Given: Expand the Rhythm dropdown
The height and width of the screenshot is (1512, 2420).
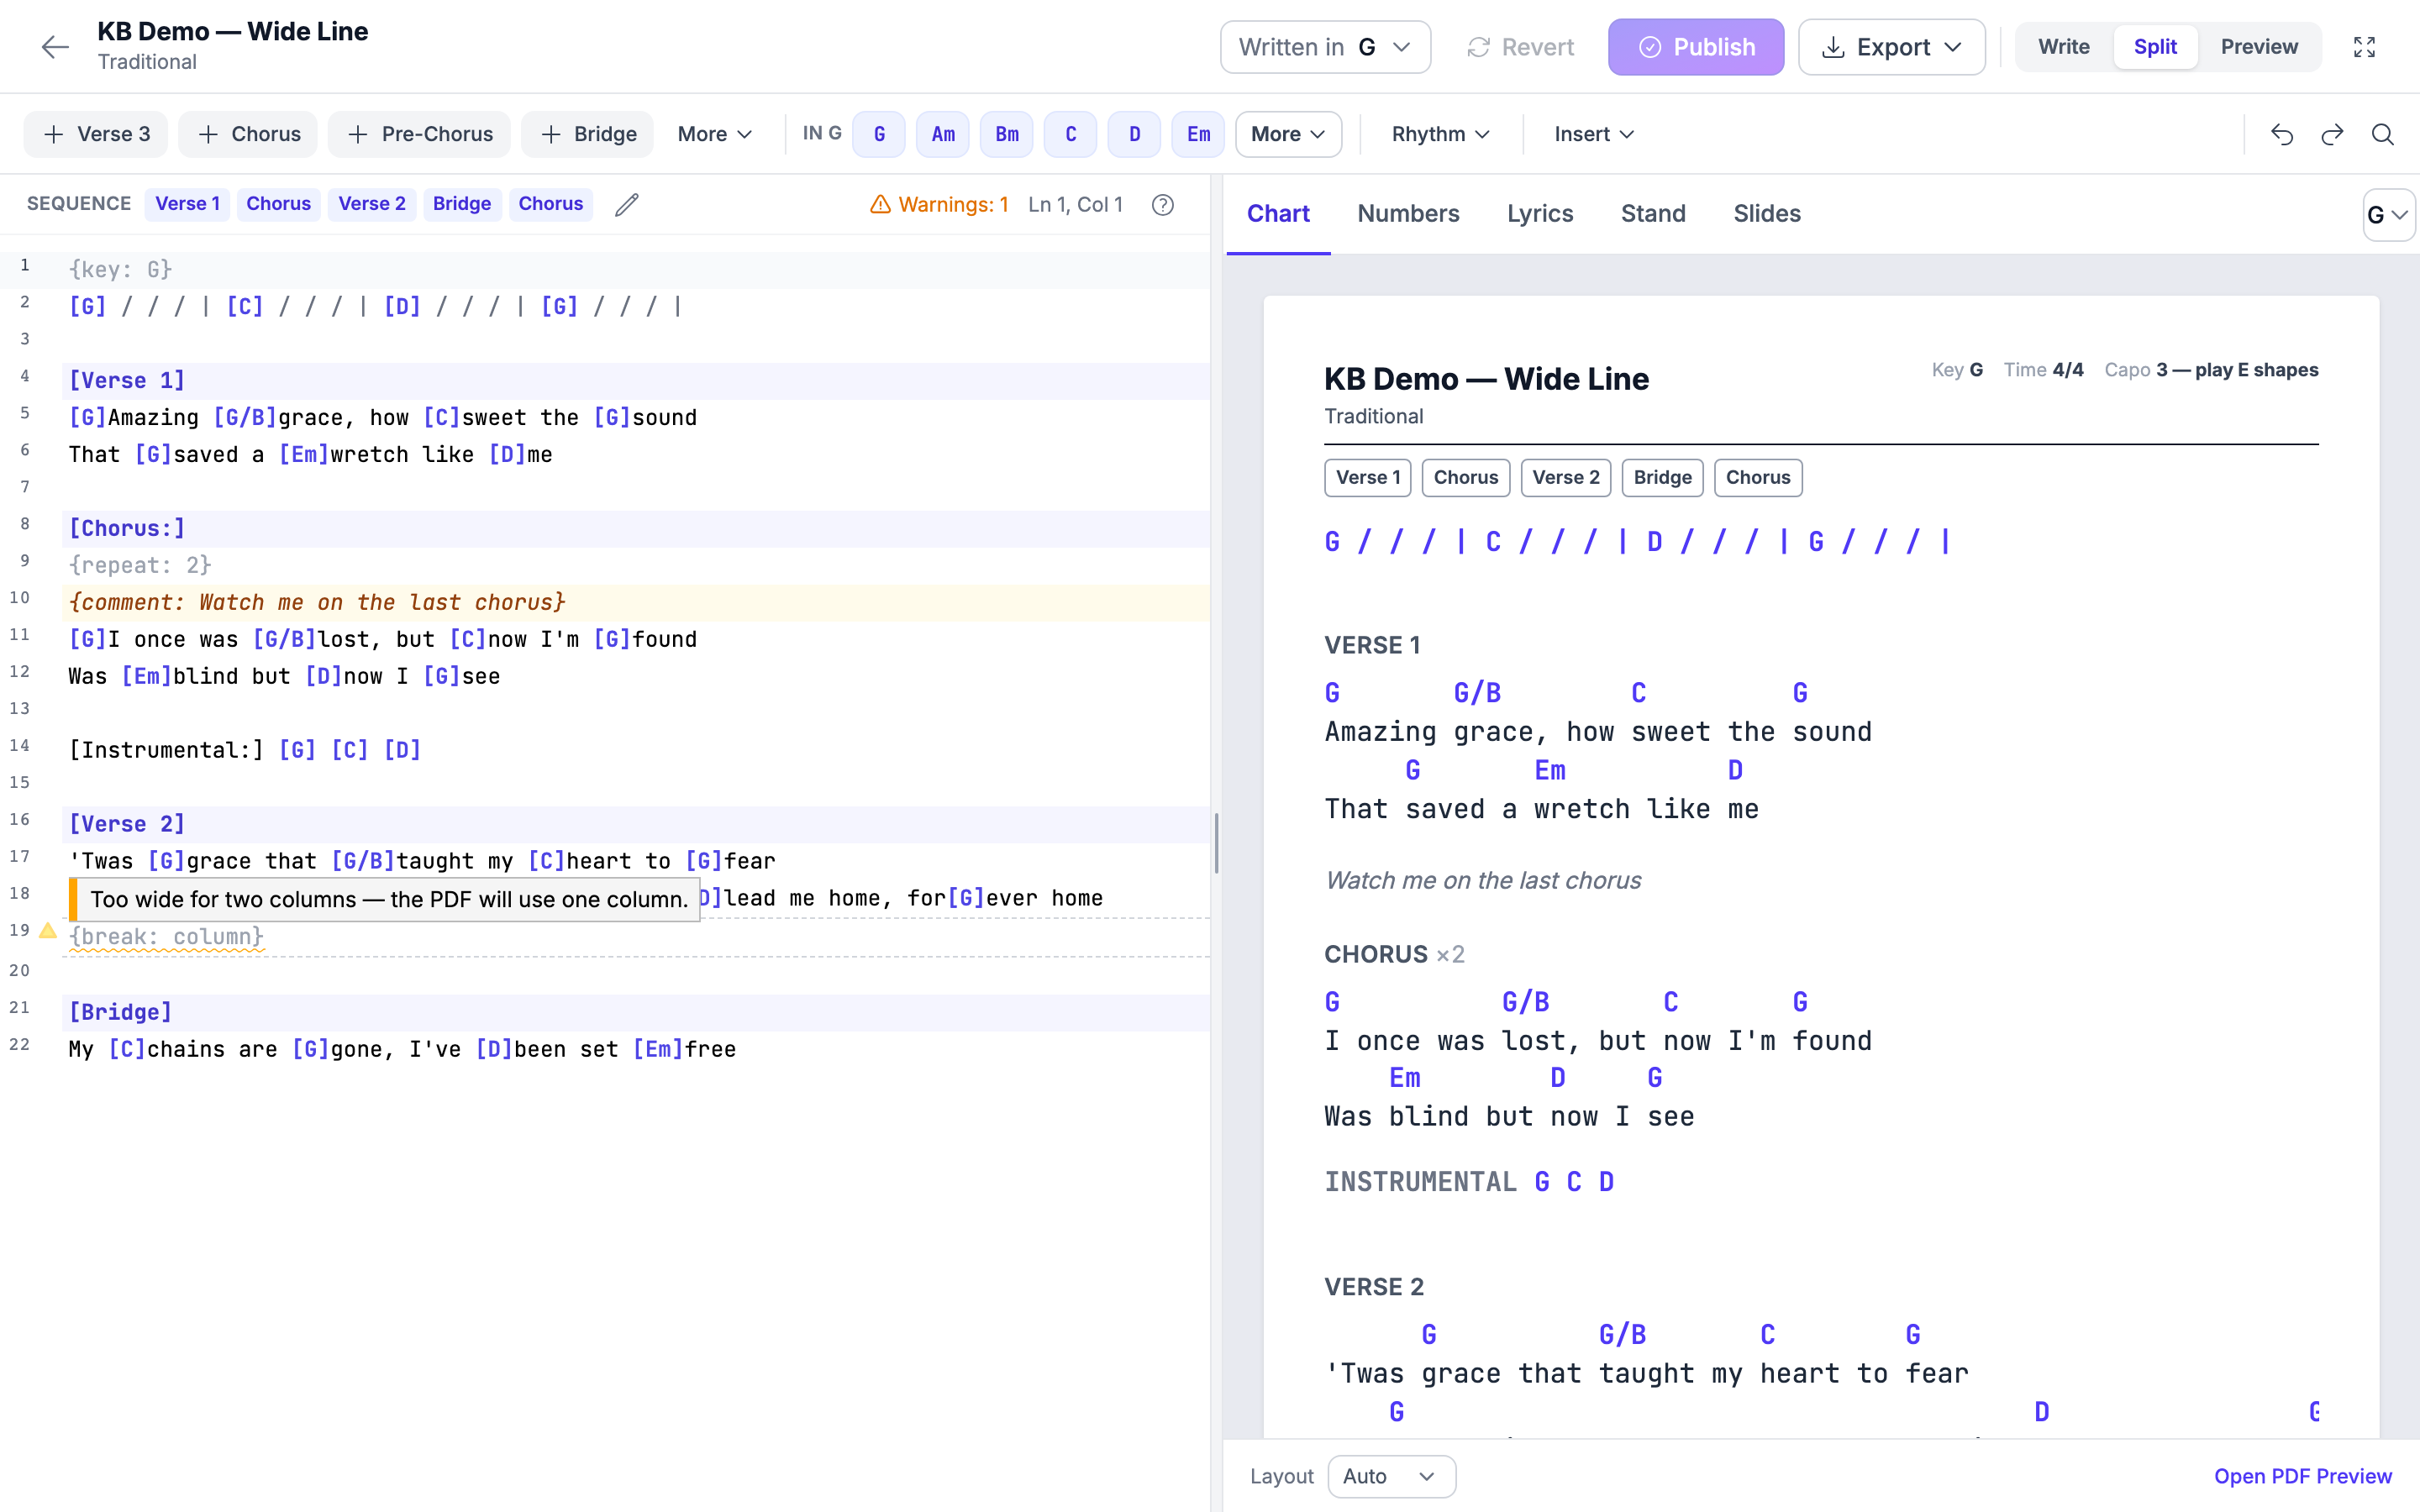Looking at the screenshot, I should (1440, 134).
